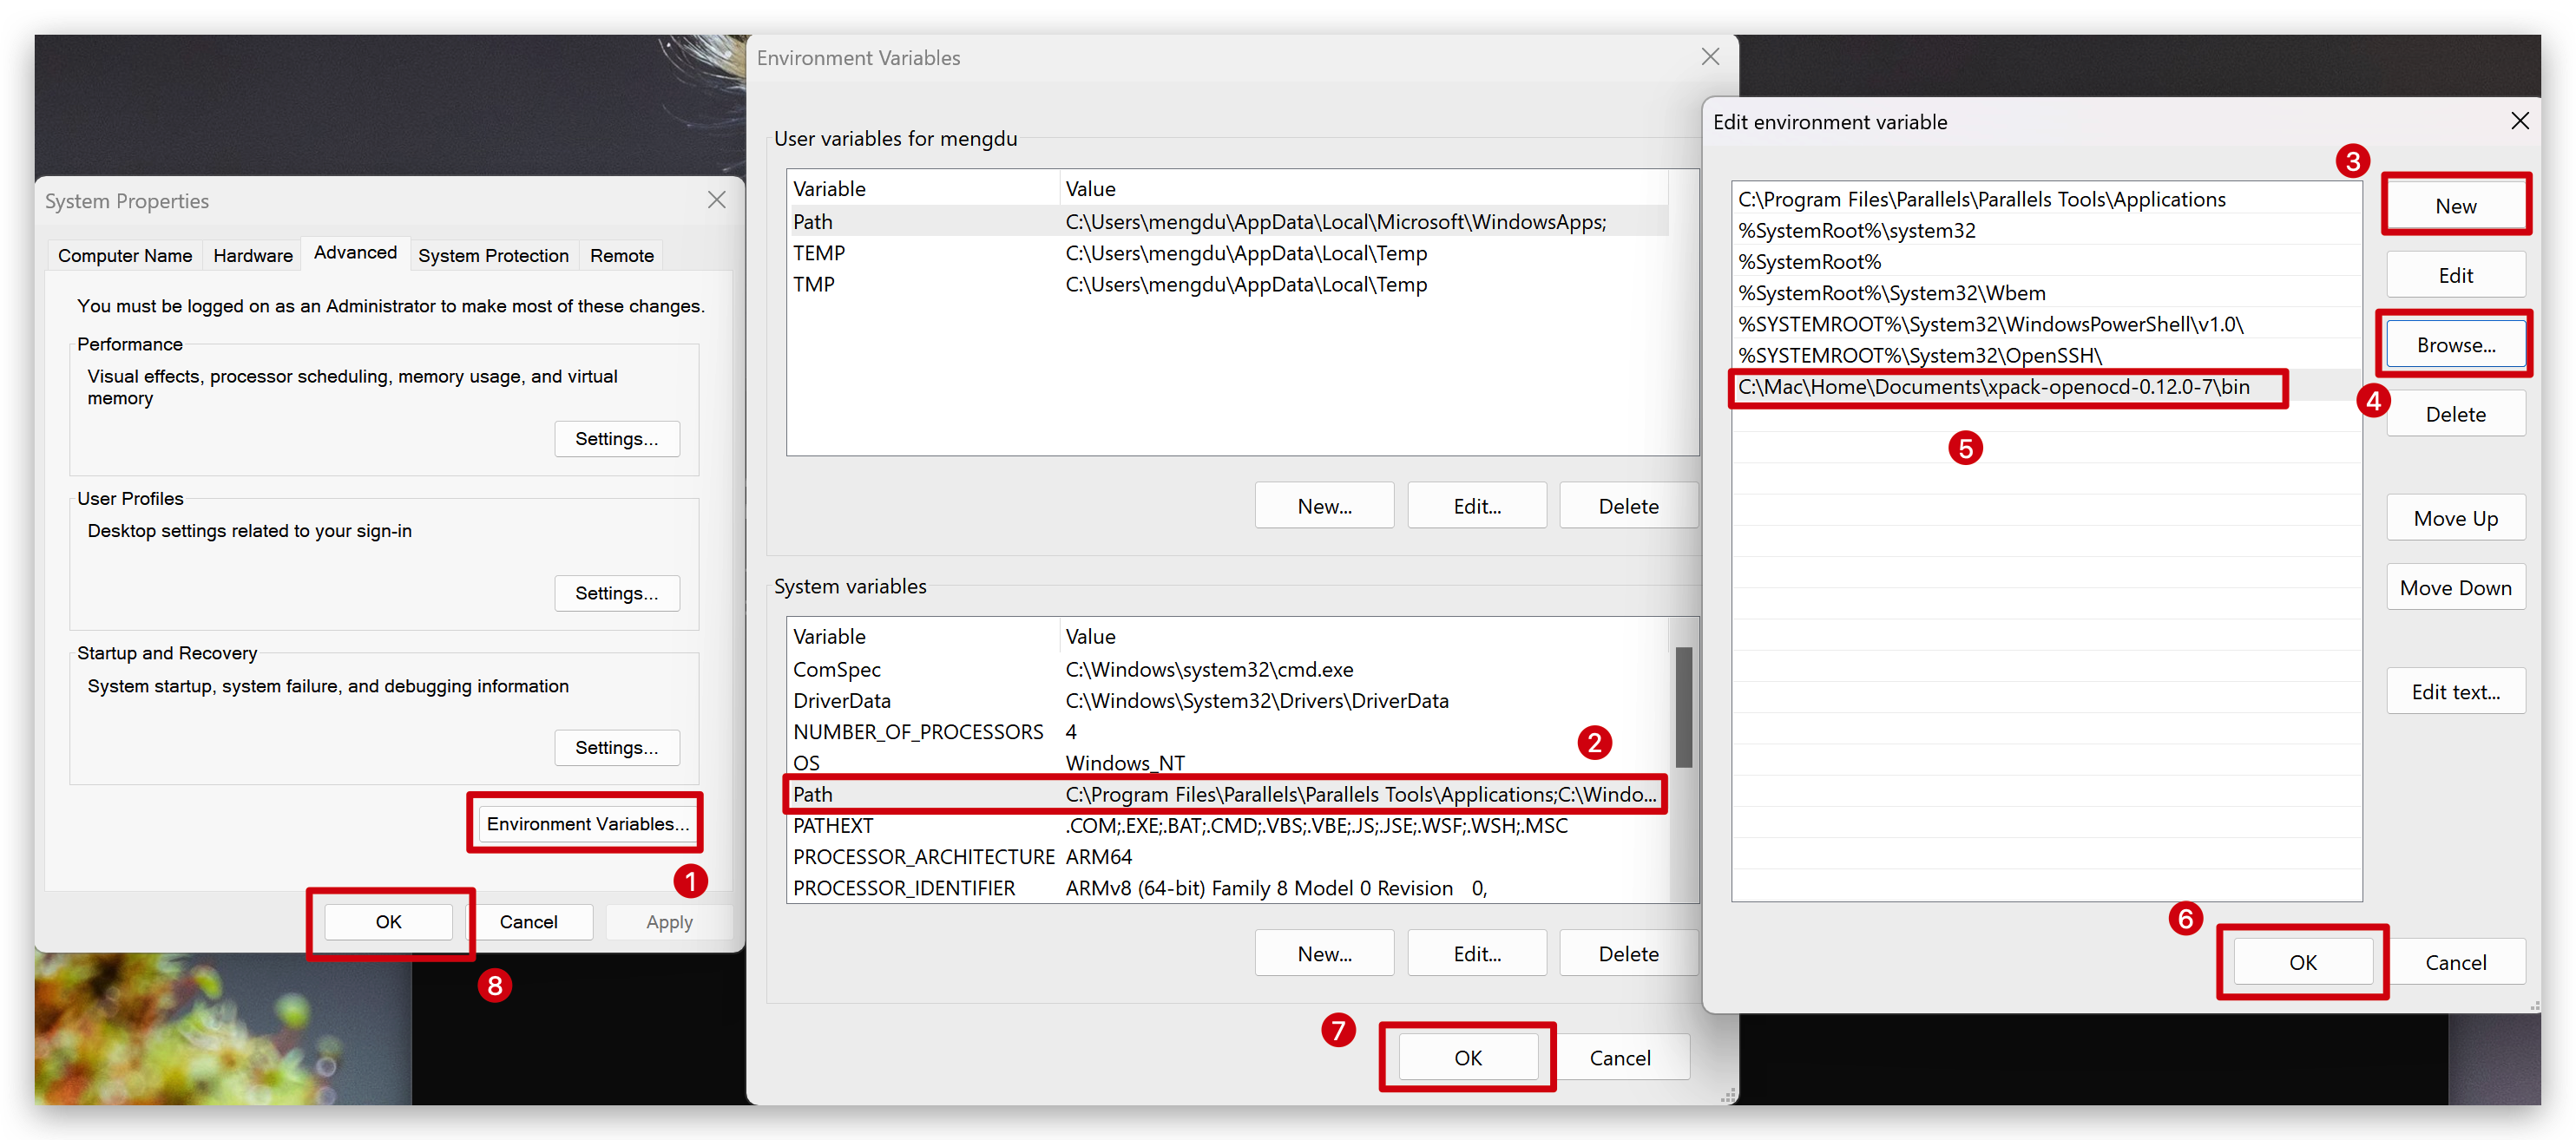
Task: Open the Computer Name tab
Action: [125, 255]
